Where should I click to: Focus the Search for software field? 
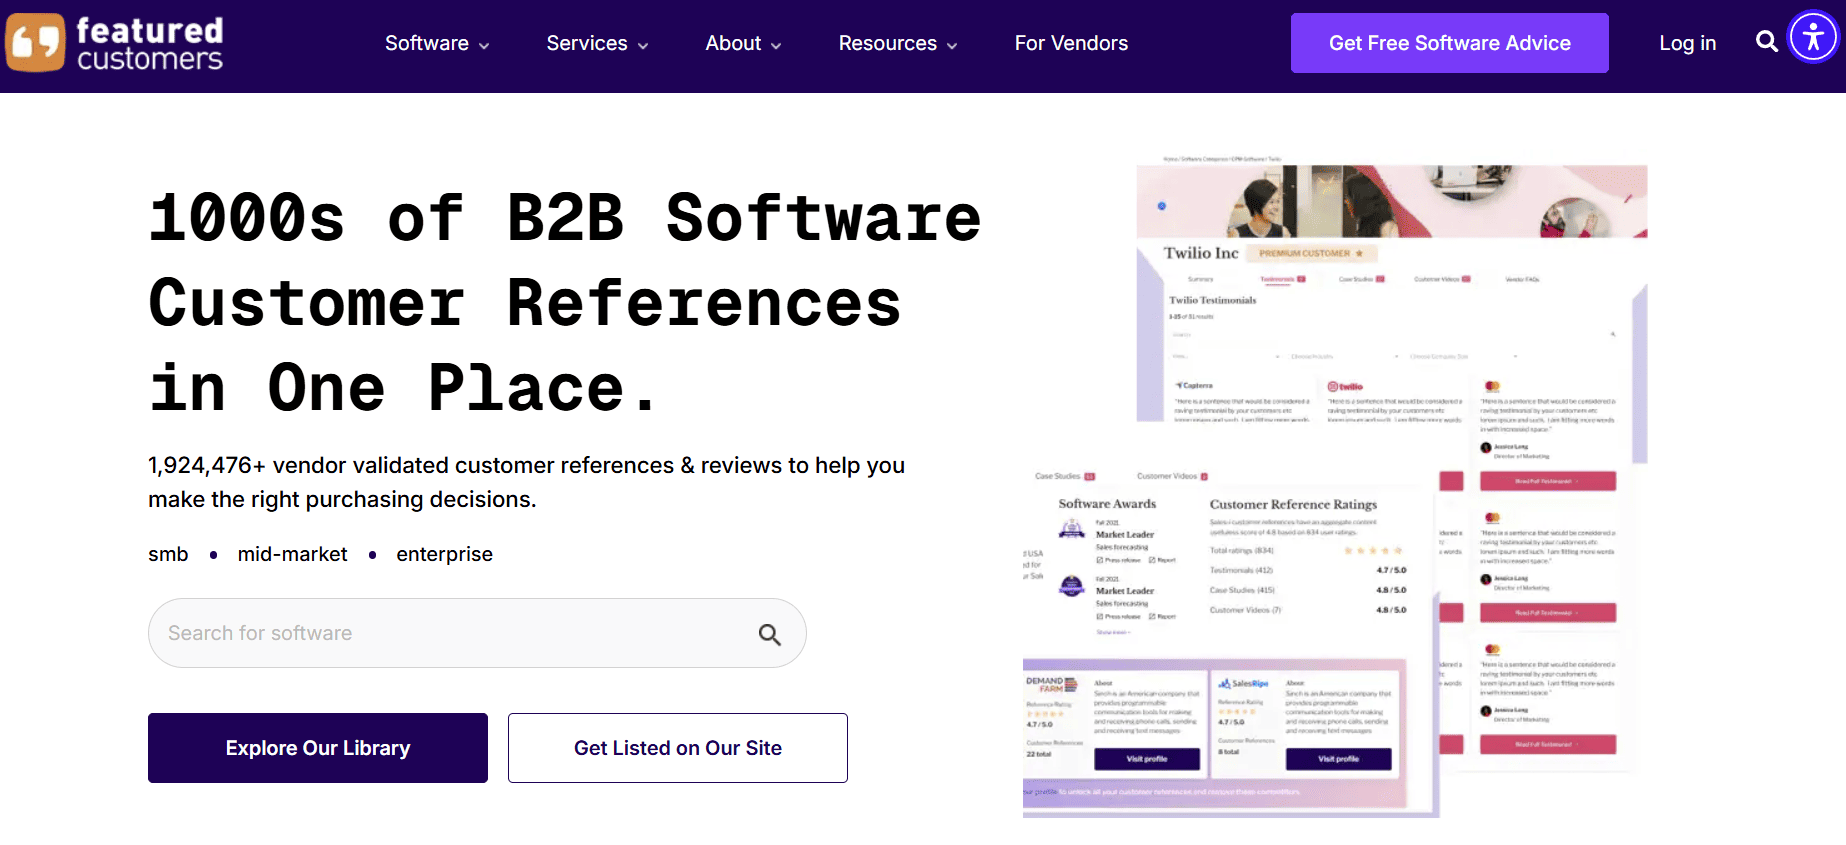pyautogui.click(x=477, y=633)
